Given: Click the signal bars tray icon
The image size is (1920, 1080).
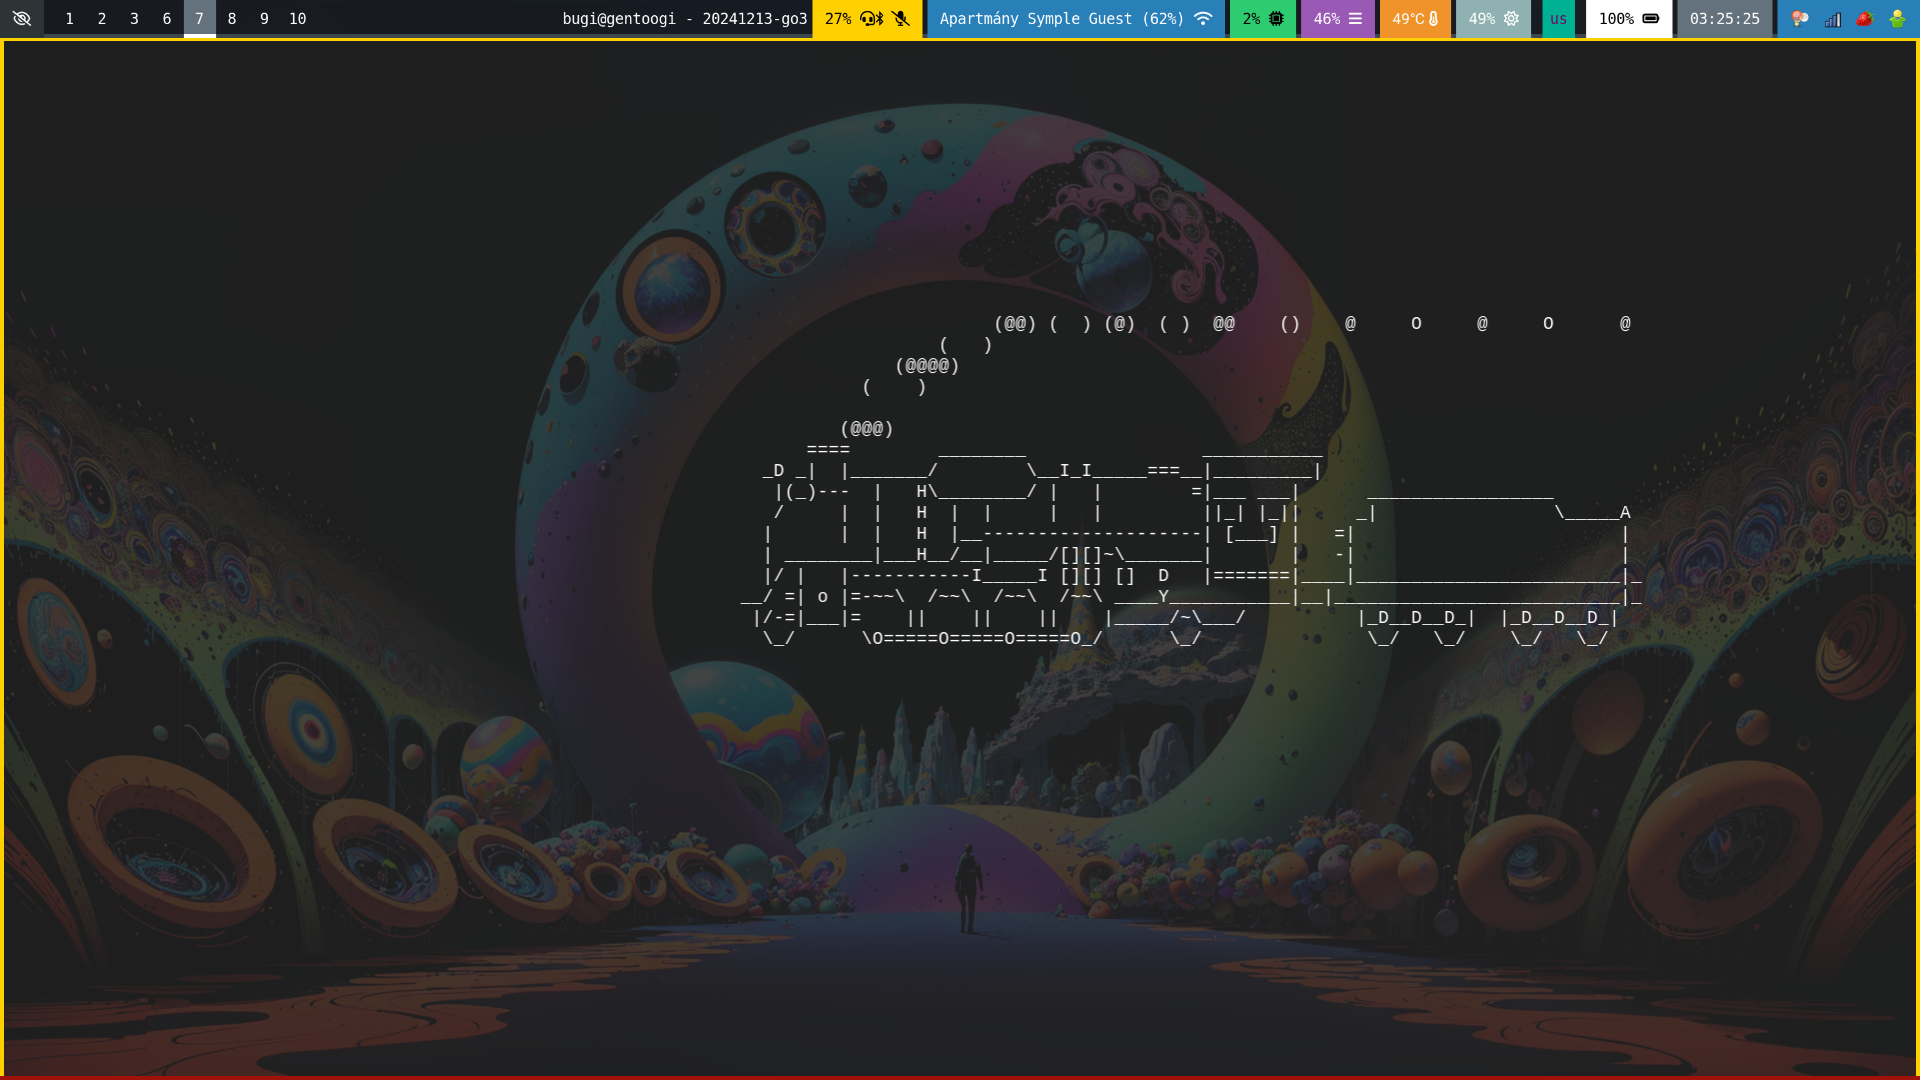Looking at the screenshot, I should tap(1832, 18).
